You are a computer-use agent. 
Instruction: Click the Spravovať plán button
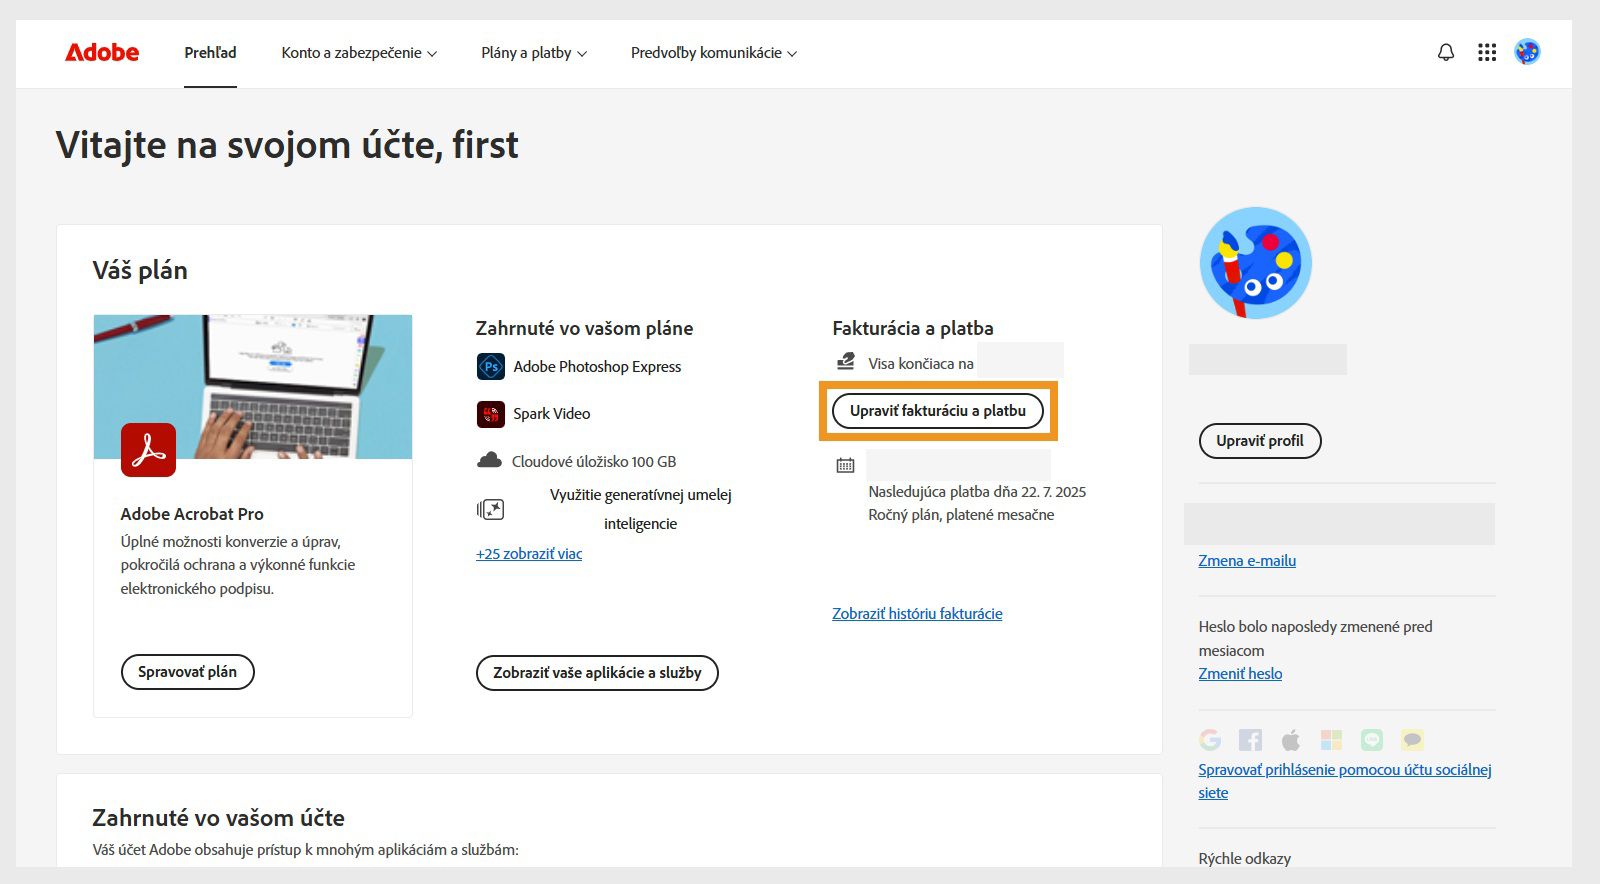coord(188,672)
